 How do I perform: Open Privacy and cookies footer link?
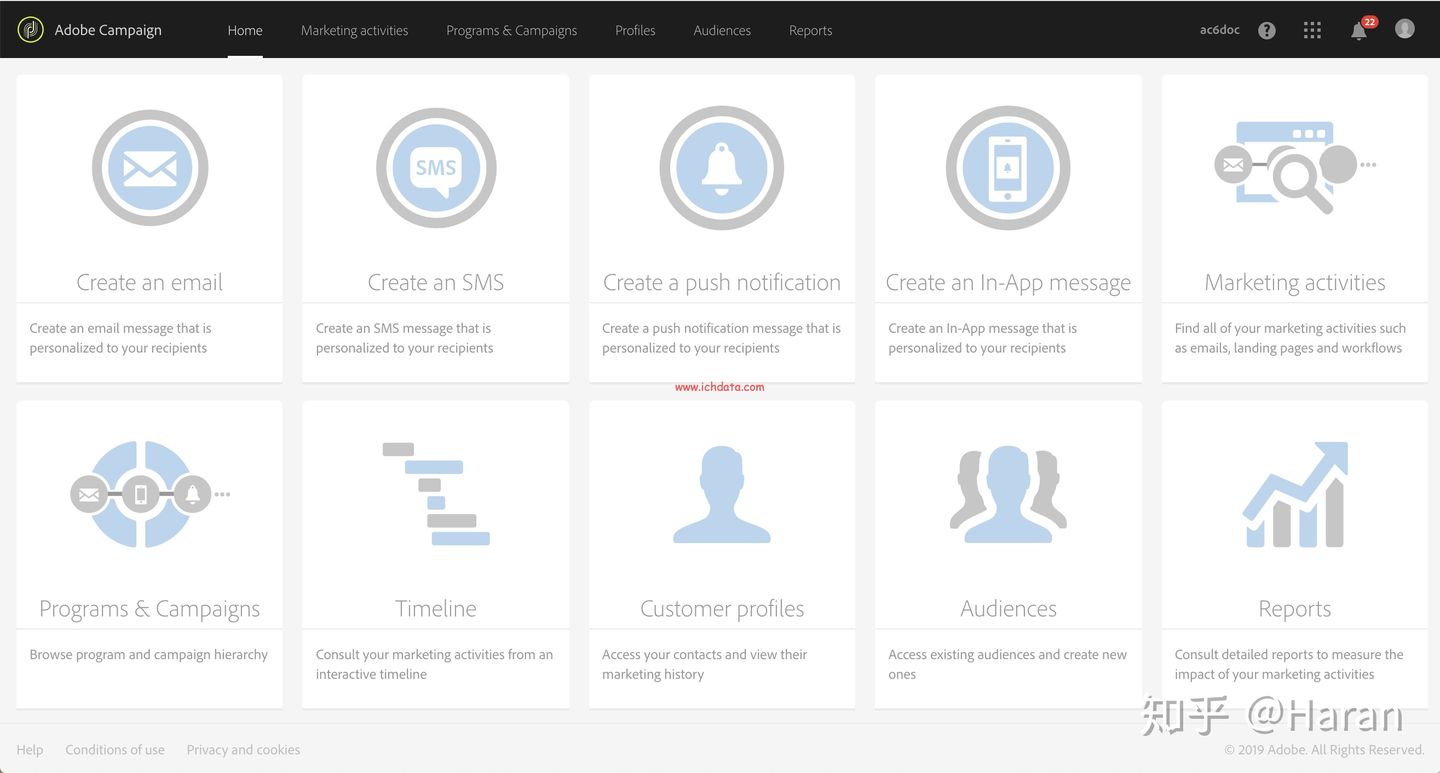(243, 749)
